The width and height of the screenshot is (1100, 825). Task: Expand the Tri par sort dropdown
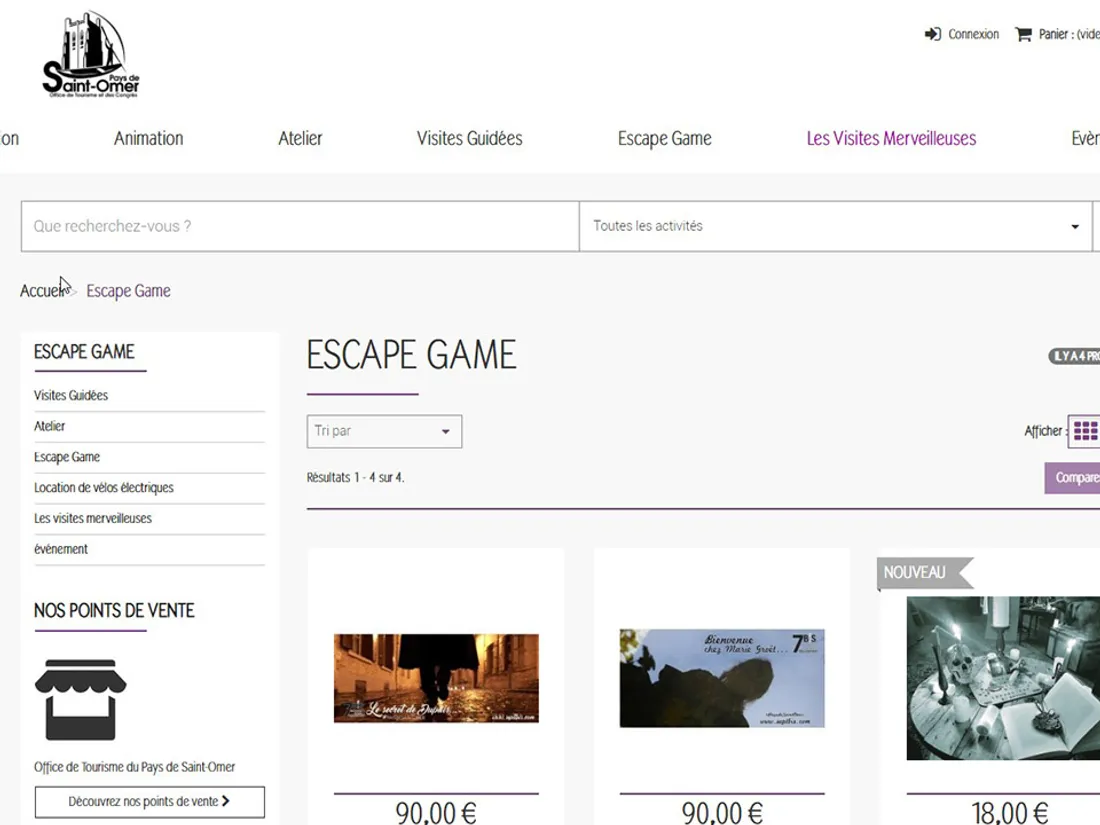[384, 431]
